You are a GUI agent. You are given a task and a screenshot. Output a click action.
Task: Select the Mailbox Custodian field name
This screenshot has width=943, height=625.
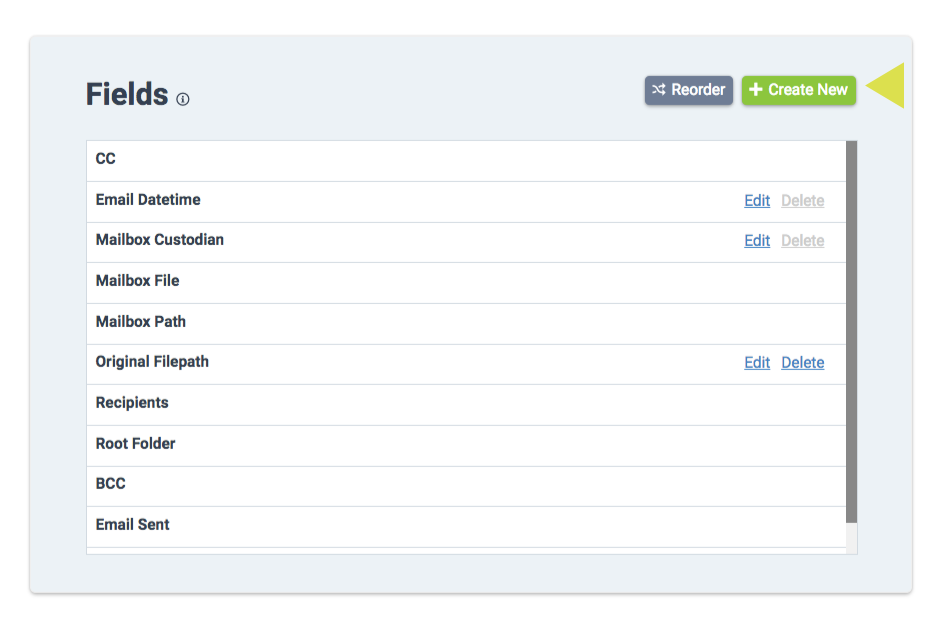click(x=159, y=240)
